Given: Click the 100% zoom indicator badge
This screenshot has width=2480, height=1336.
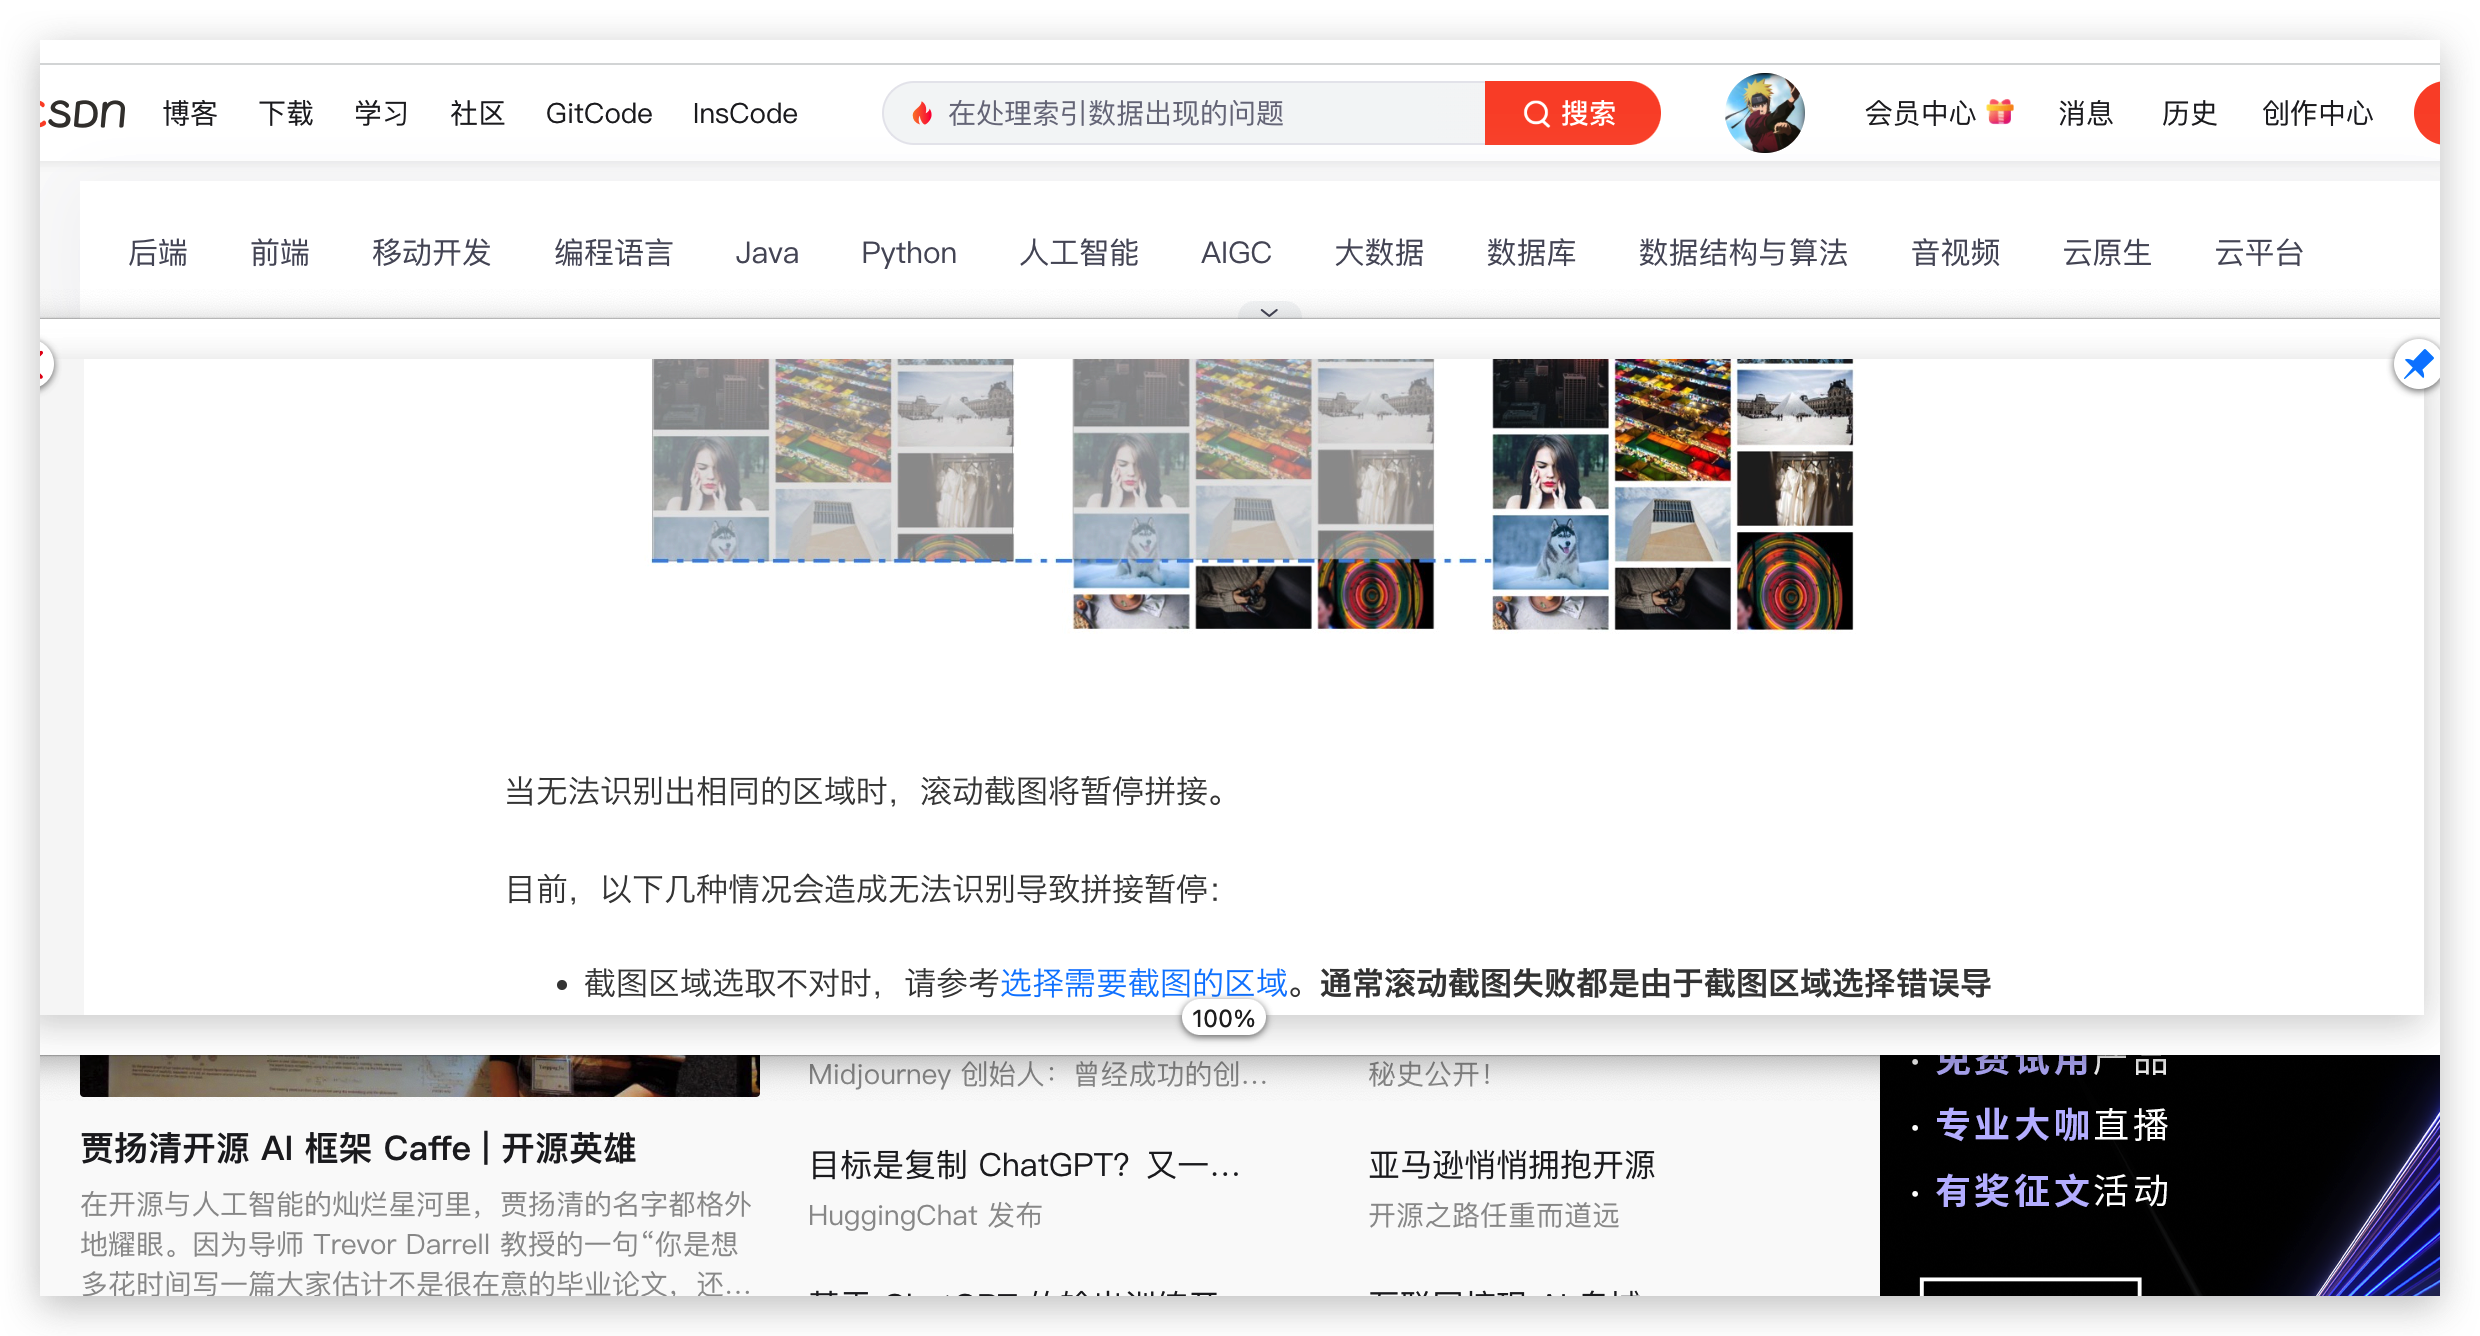Looking at the screenshot, I should (x=1223, y=1019).
